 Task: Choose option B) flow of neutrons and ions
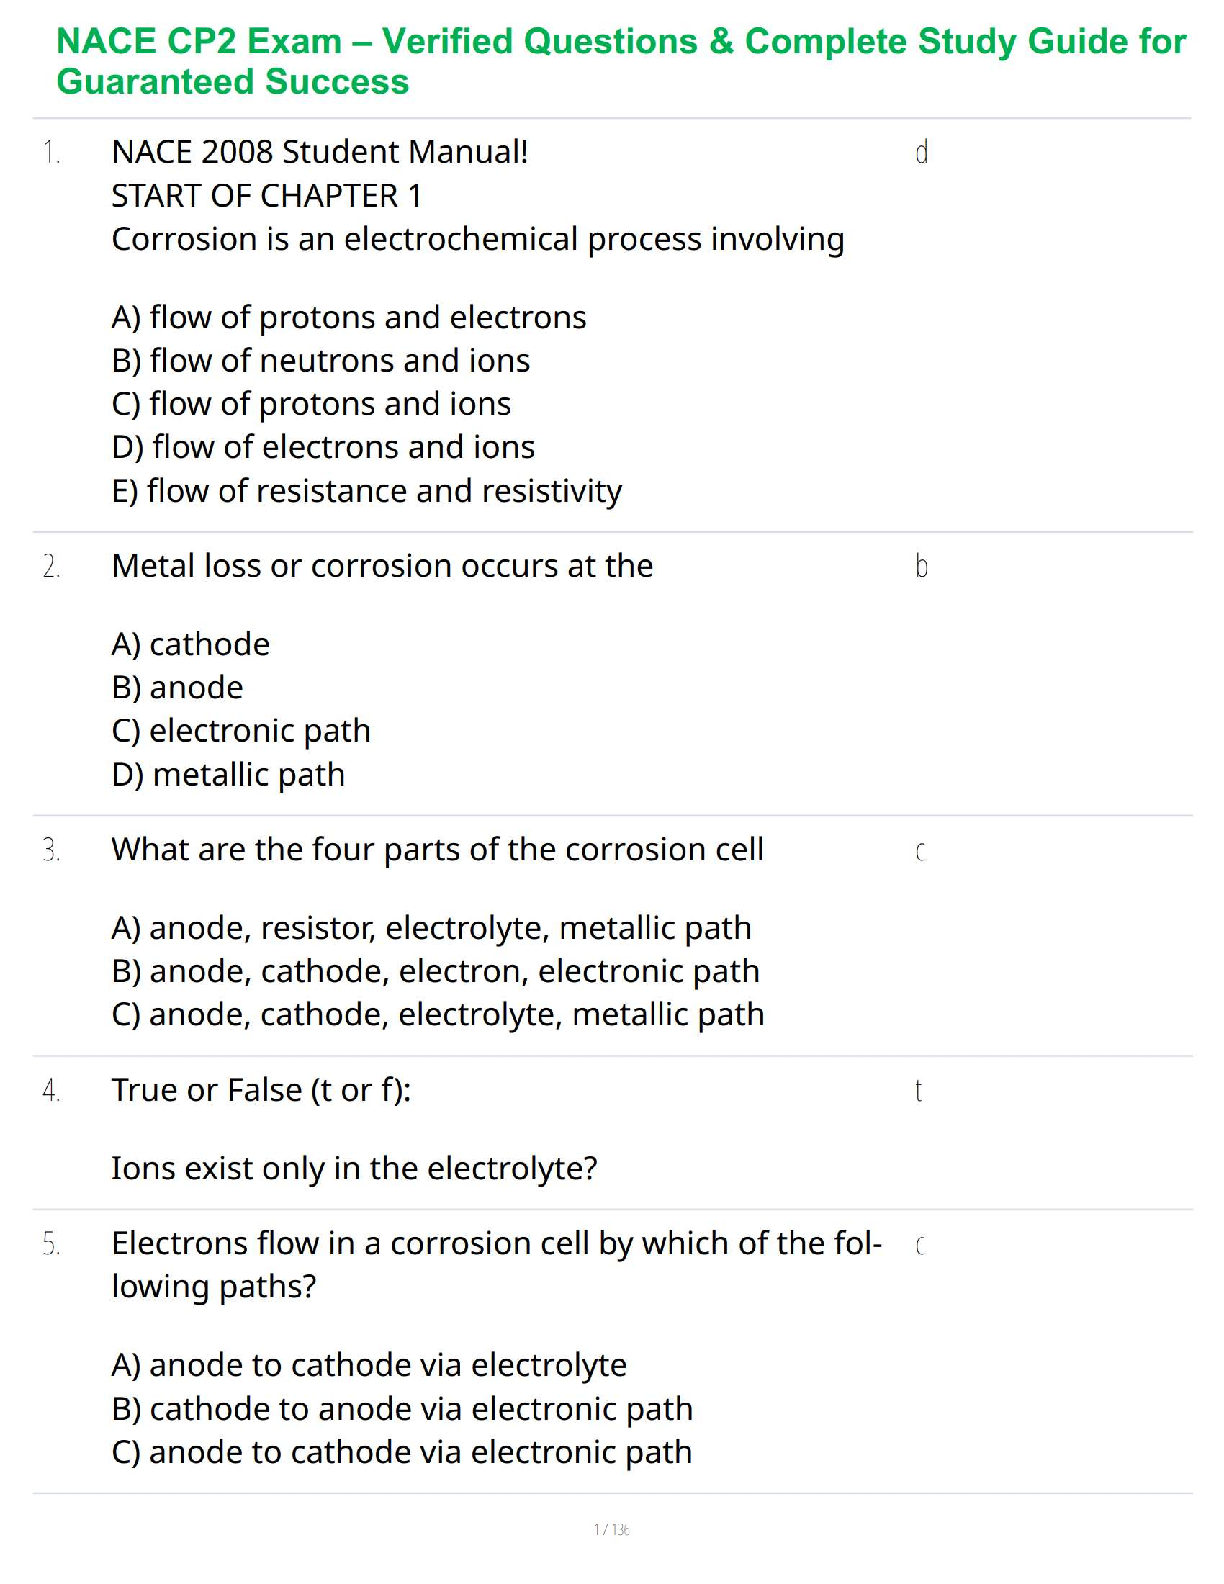coord(321,360)
